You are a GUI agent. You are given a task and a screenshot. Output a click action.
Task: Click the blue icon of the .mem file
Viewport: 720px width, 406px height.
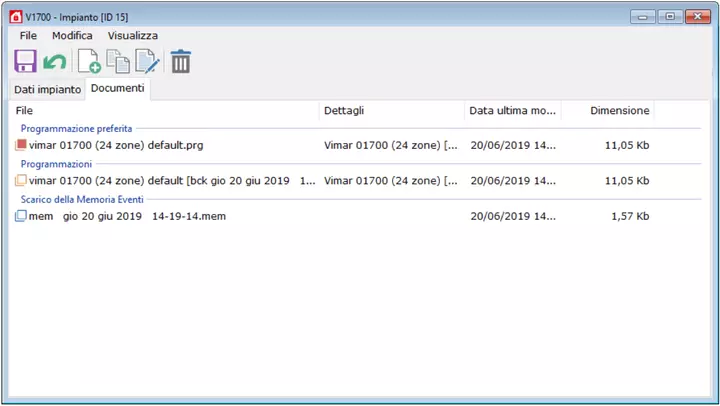tap(21, 216)
